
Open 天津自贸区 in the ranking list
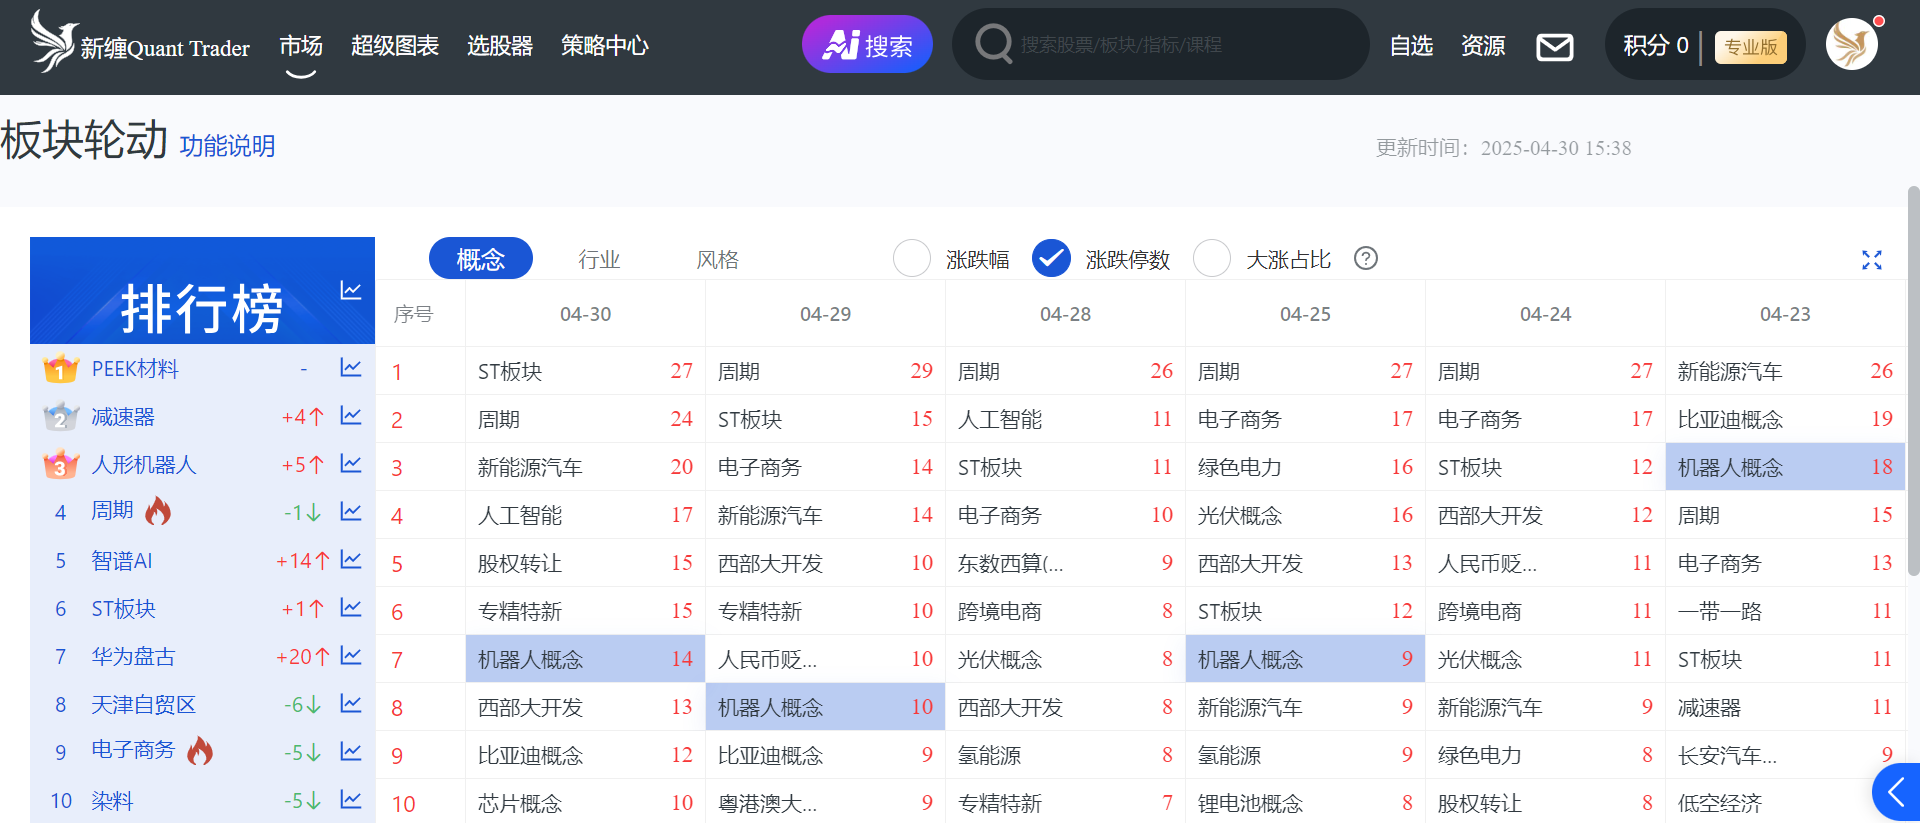[144, 705]
